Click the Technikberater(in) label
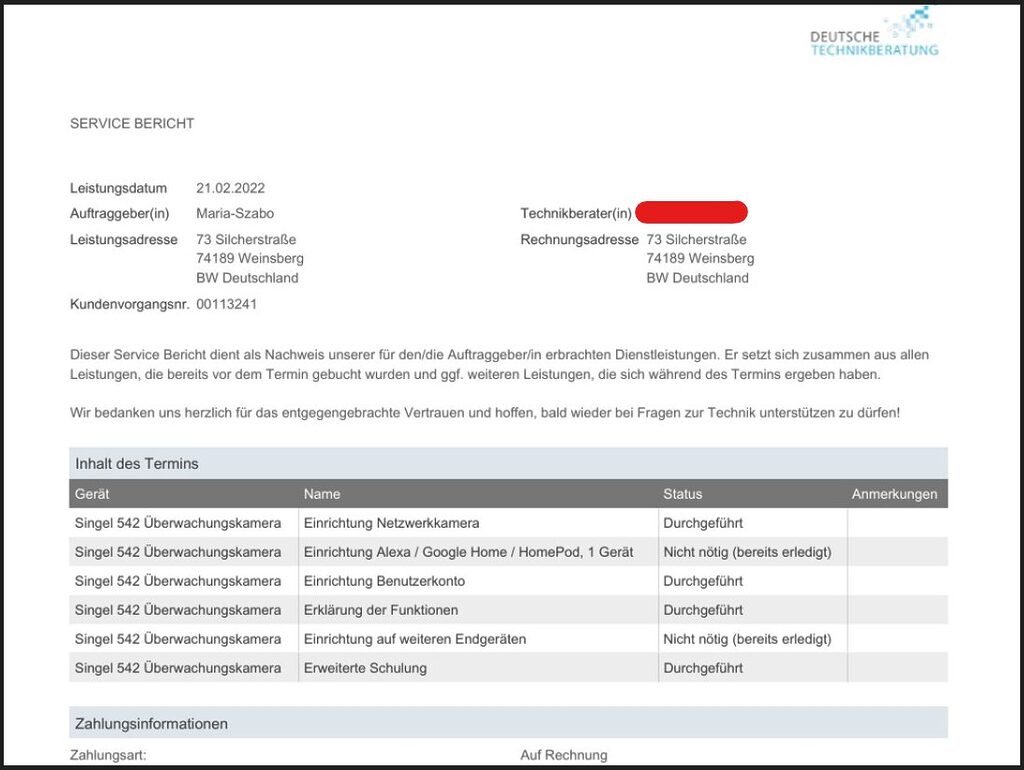Screen dimensions: 1024x770 coord(576,214)
